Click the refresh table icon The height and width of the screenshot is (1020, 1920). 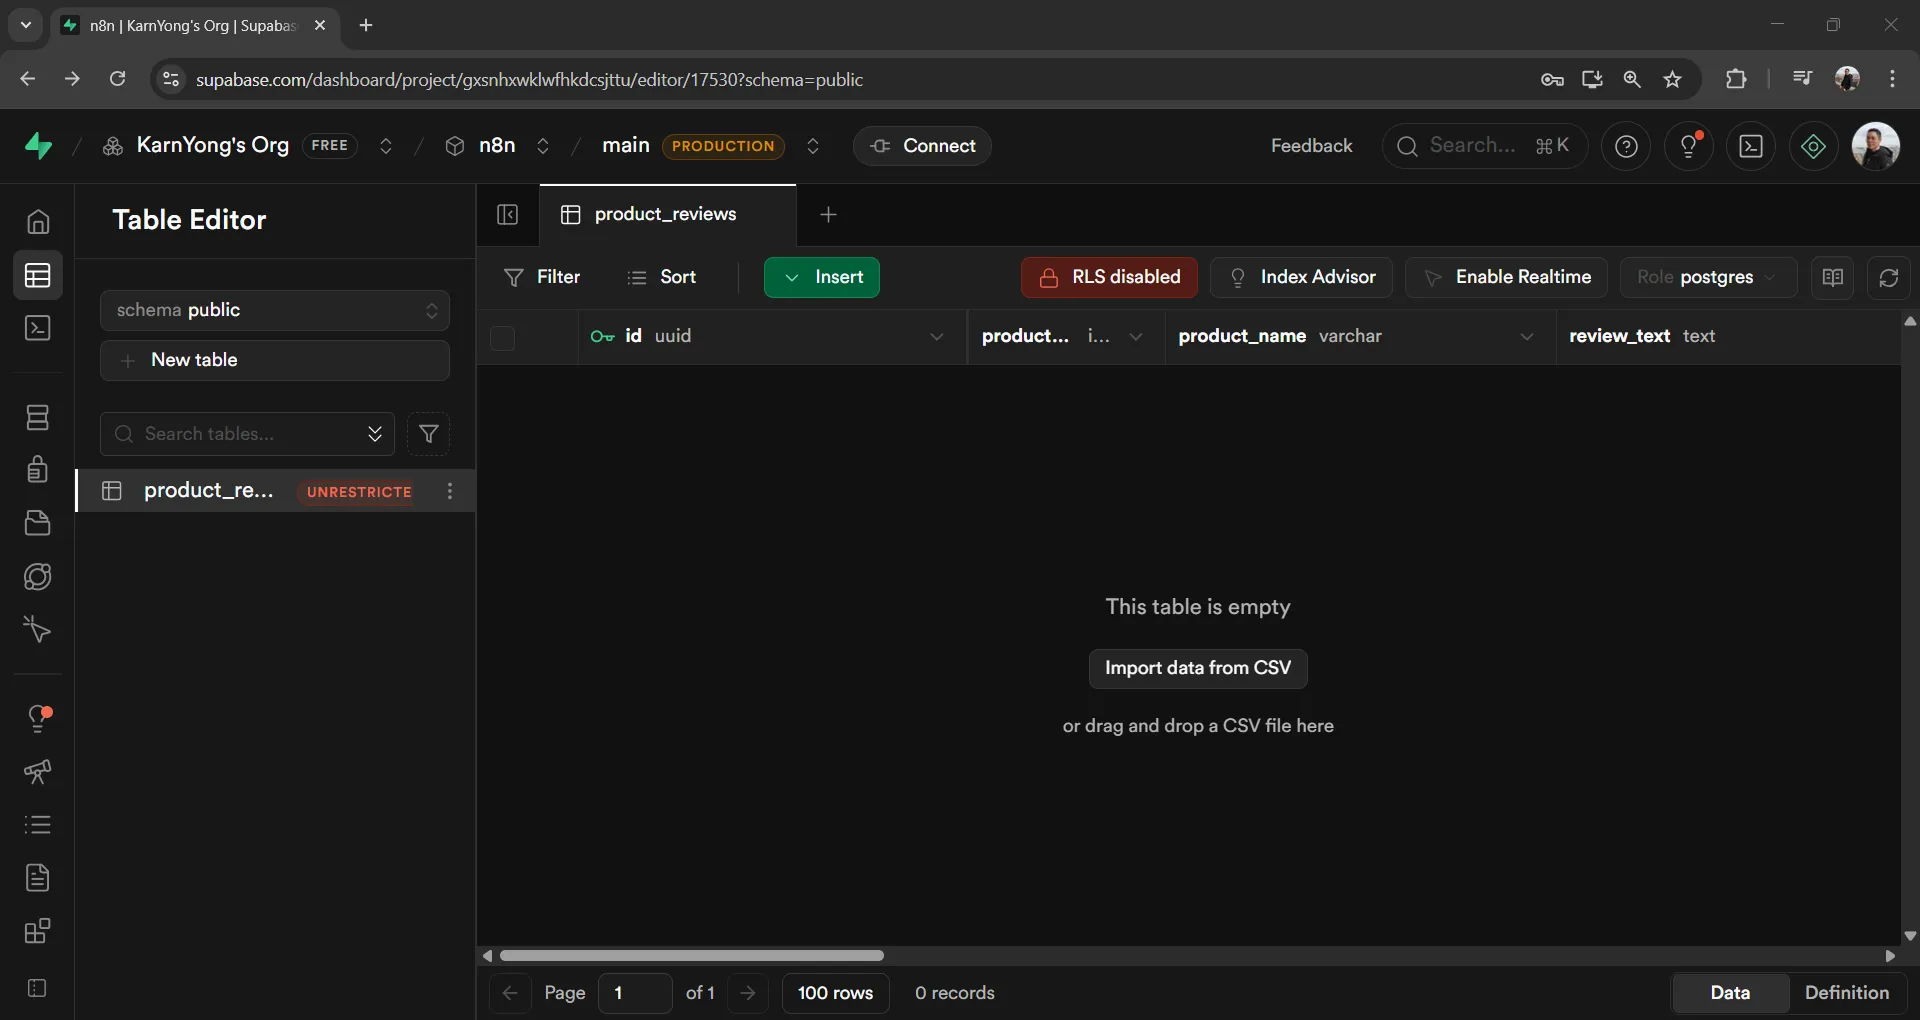point(1888,278)
